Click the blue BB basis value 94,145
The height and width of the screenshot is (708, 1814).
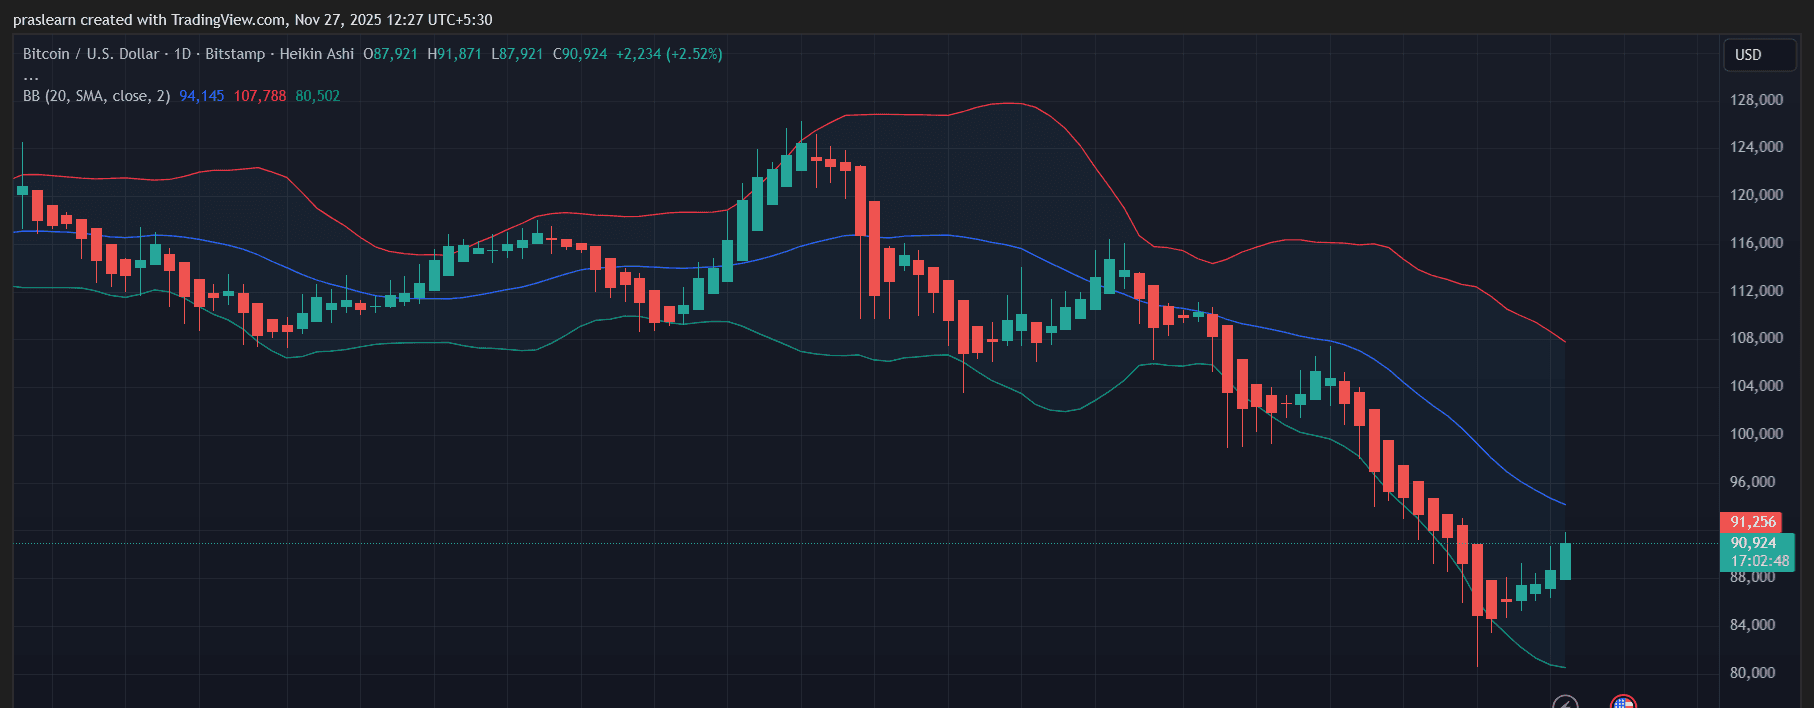pos(202,96)
